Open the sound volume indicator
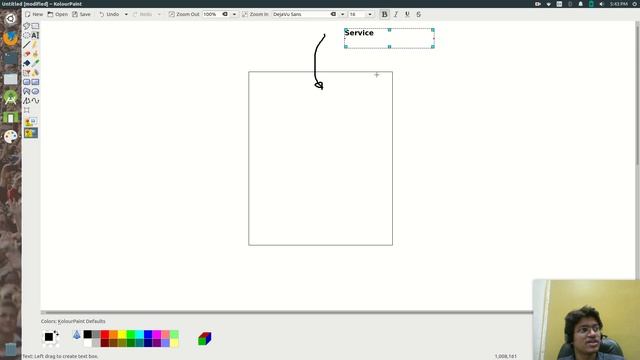Viewport: 640px width, 360px height. pyautogui.click(x=602, y=4)
